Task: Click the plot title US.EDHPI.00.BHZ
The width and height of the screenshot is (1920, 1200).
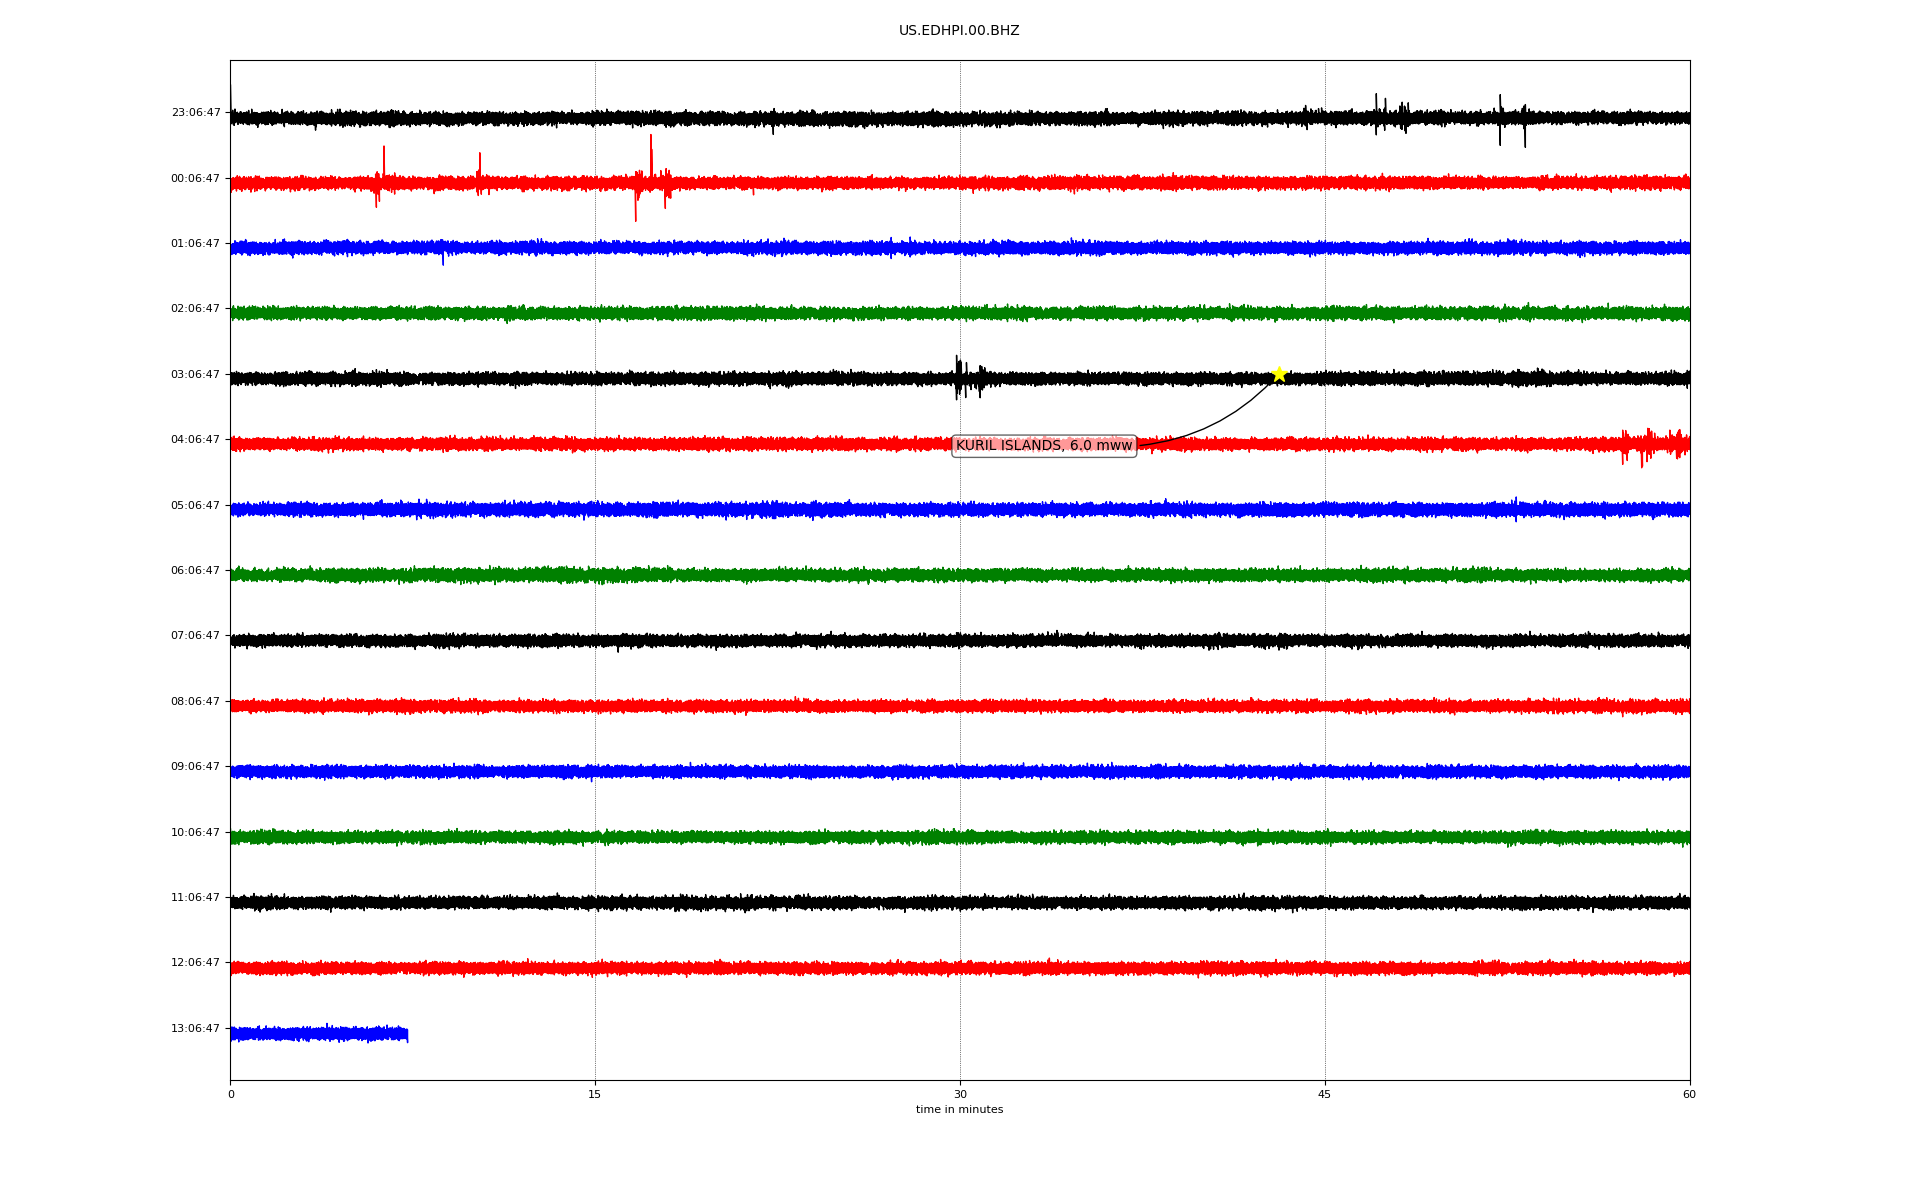Action: pyautogui.click(x=959, y=31)
